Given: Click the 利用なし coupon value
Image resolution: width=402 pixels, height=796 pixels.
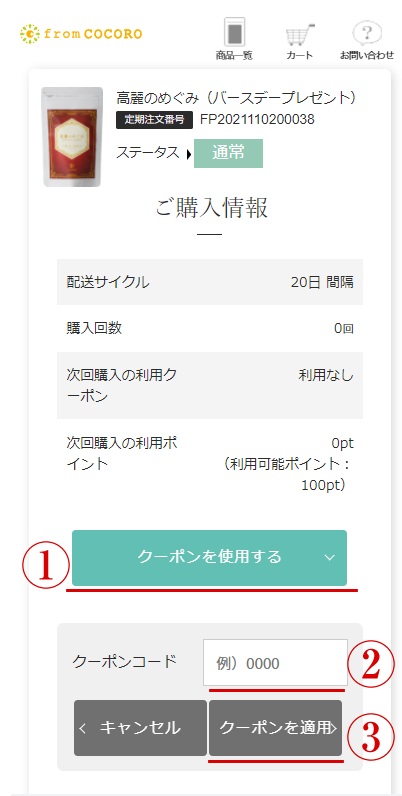Looking at the screenshot, I should [326, 376].
